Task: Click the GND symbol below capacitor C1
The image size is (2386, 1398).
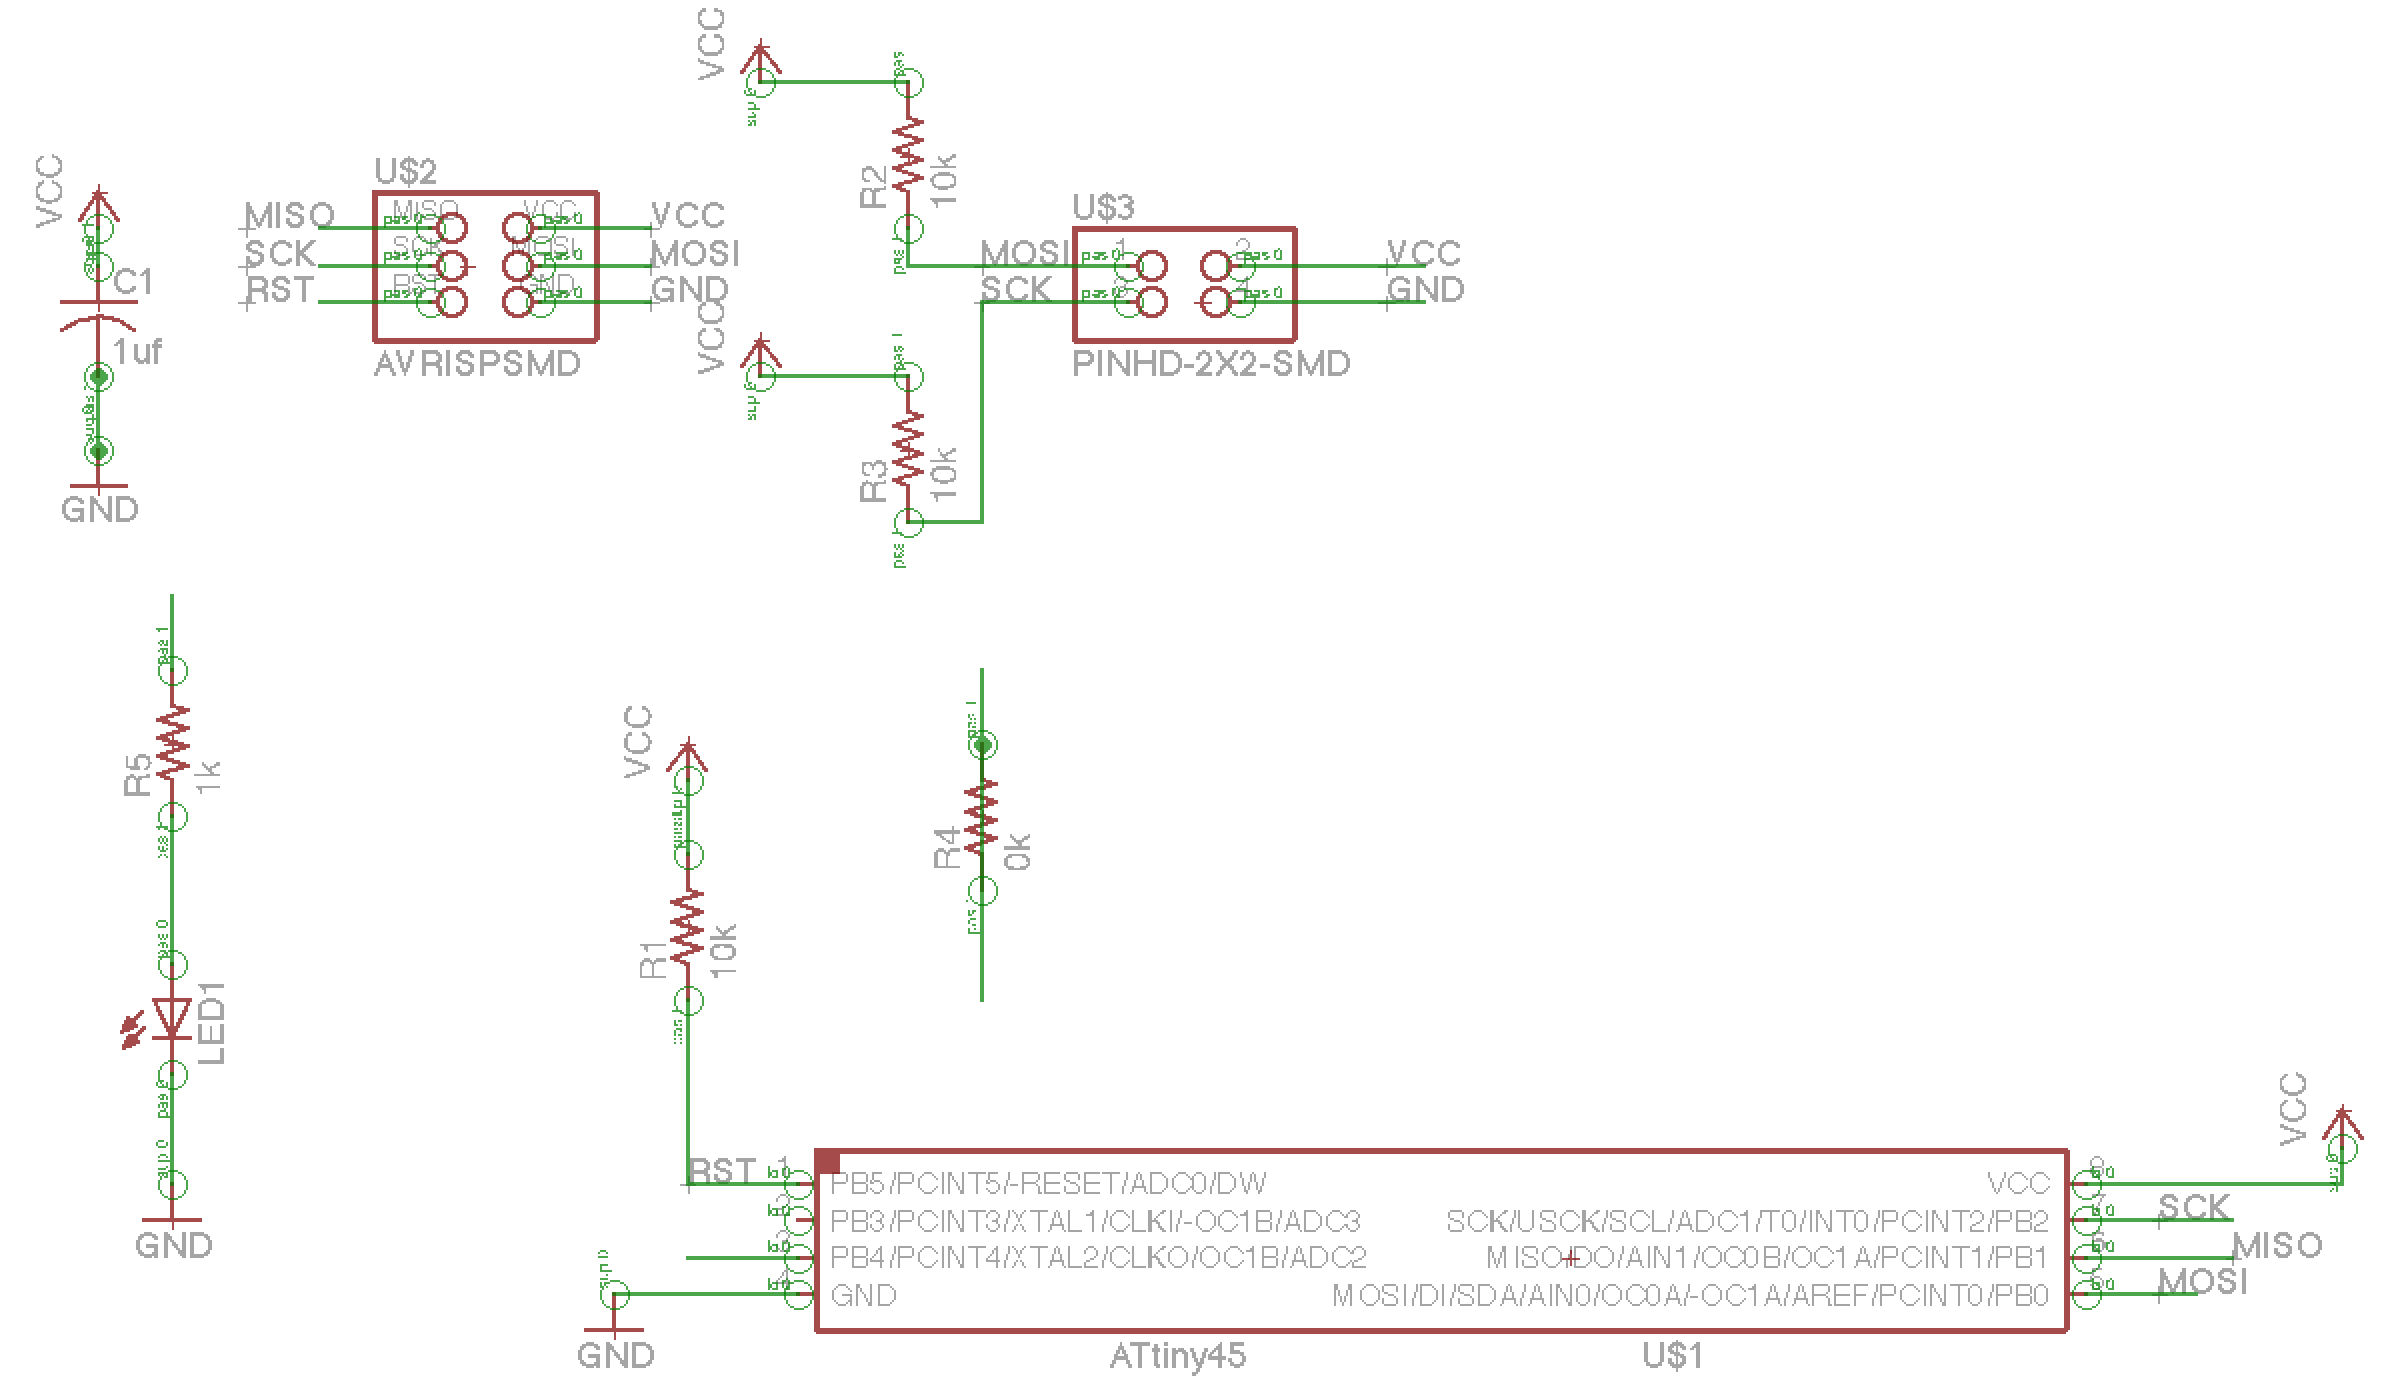Action: coord(98,486)
